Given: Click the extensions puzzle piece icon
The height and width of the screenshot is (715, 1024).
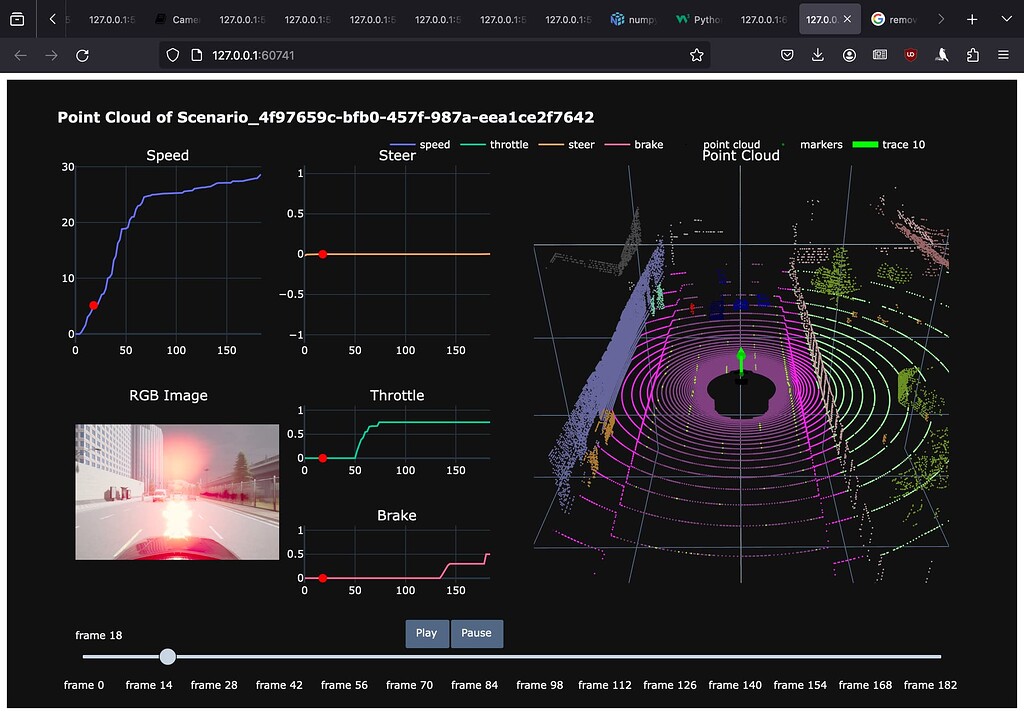Looking at the screenshot, I should tap(972, 56).
